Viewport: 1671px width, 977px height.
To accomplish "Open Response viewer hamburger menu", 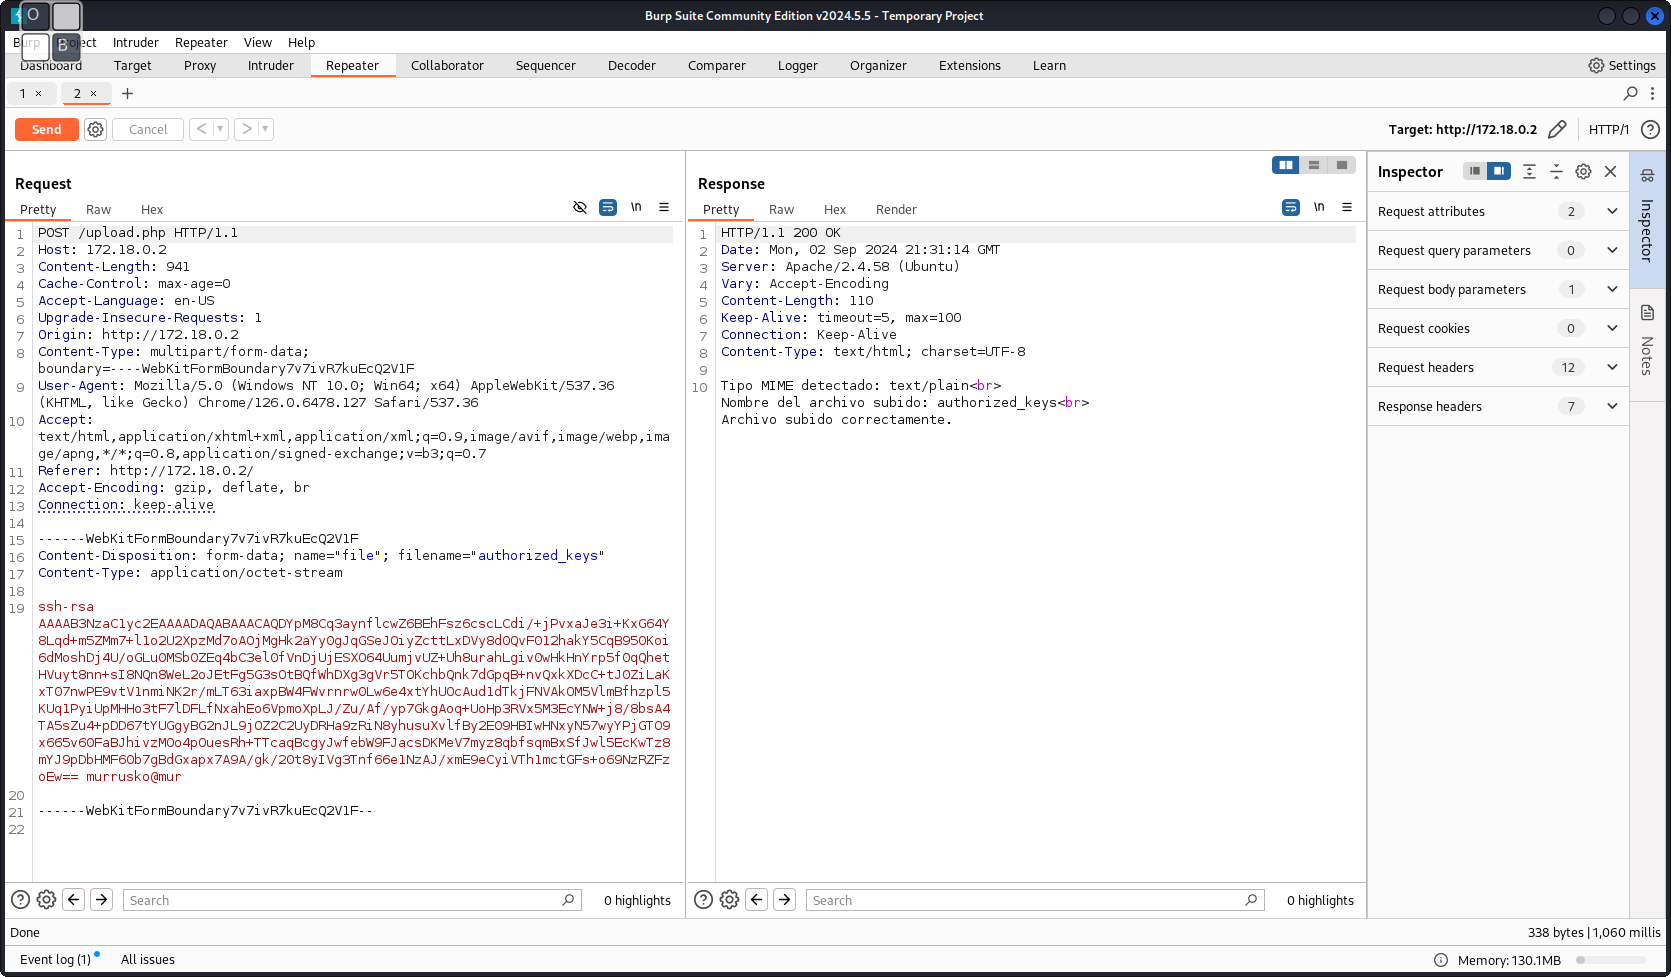I will (x=1347, y=207).
